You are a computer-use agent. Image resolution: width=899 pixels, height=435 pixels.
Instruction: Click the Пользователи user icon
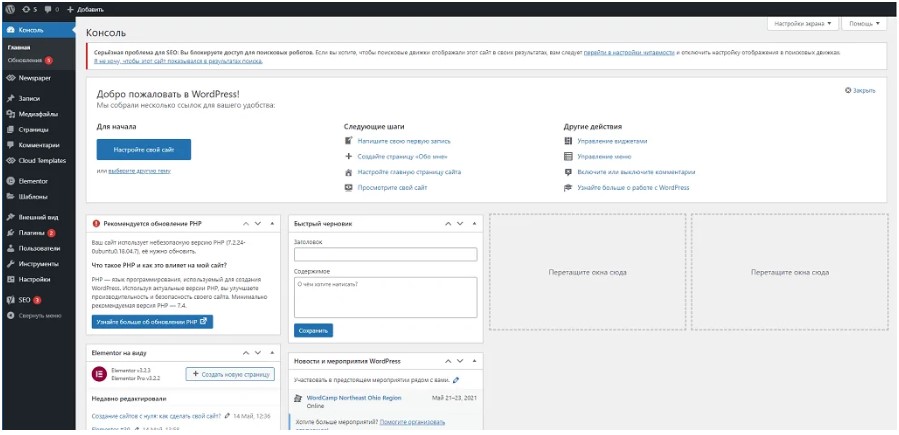[x=10, y=249]
